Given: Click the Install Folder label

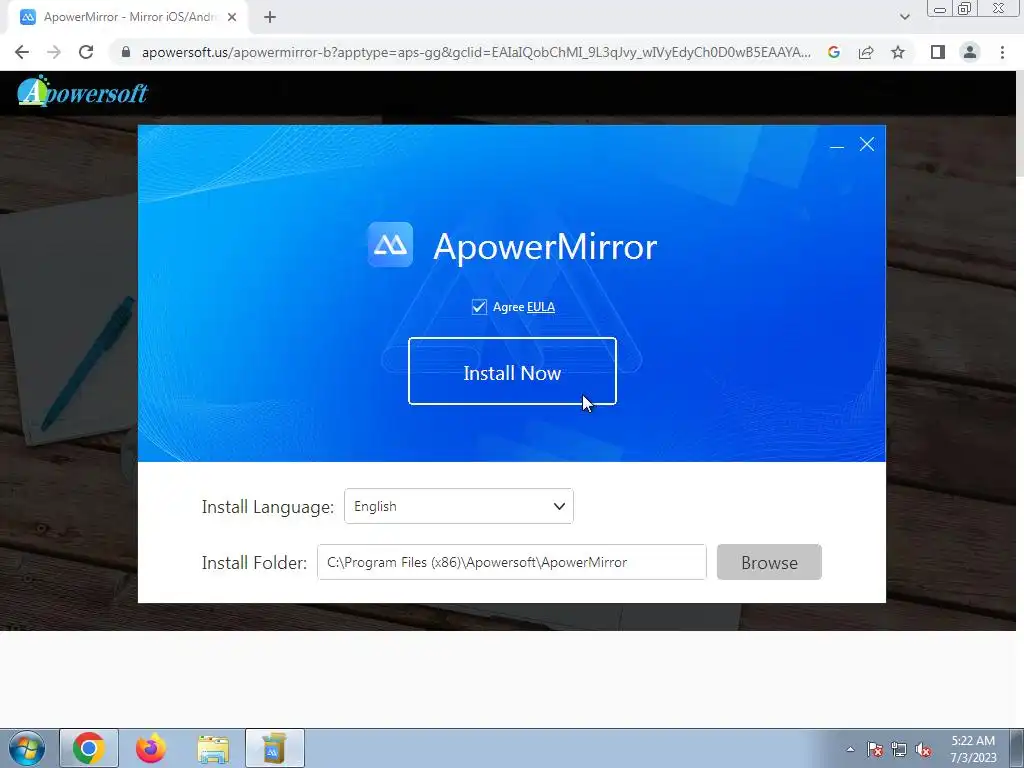Looking at the screenshot, I should coord(254,563).
